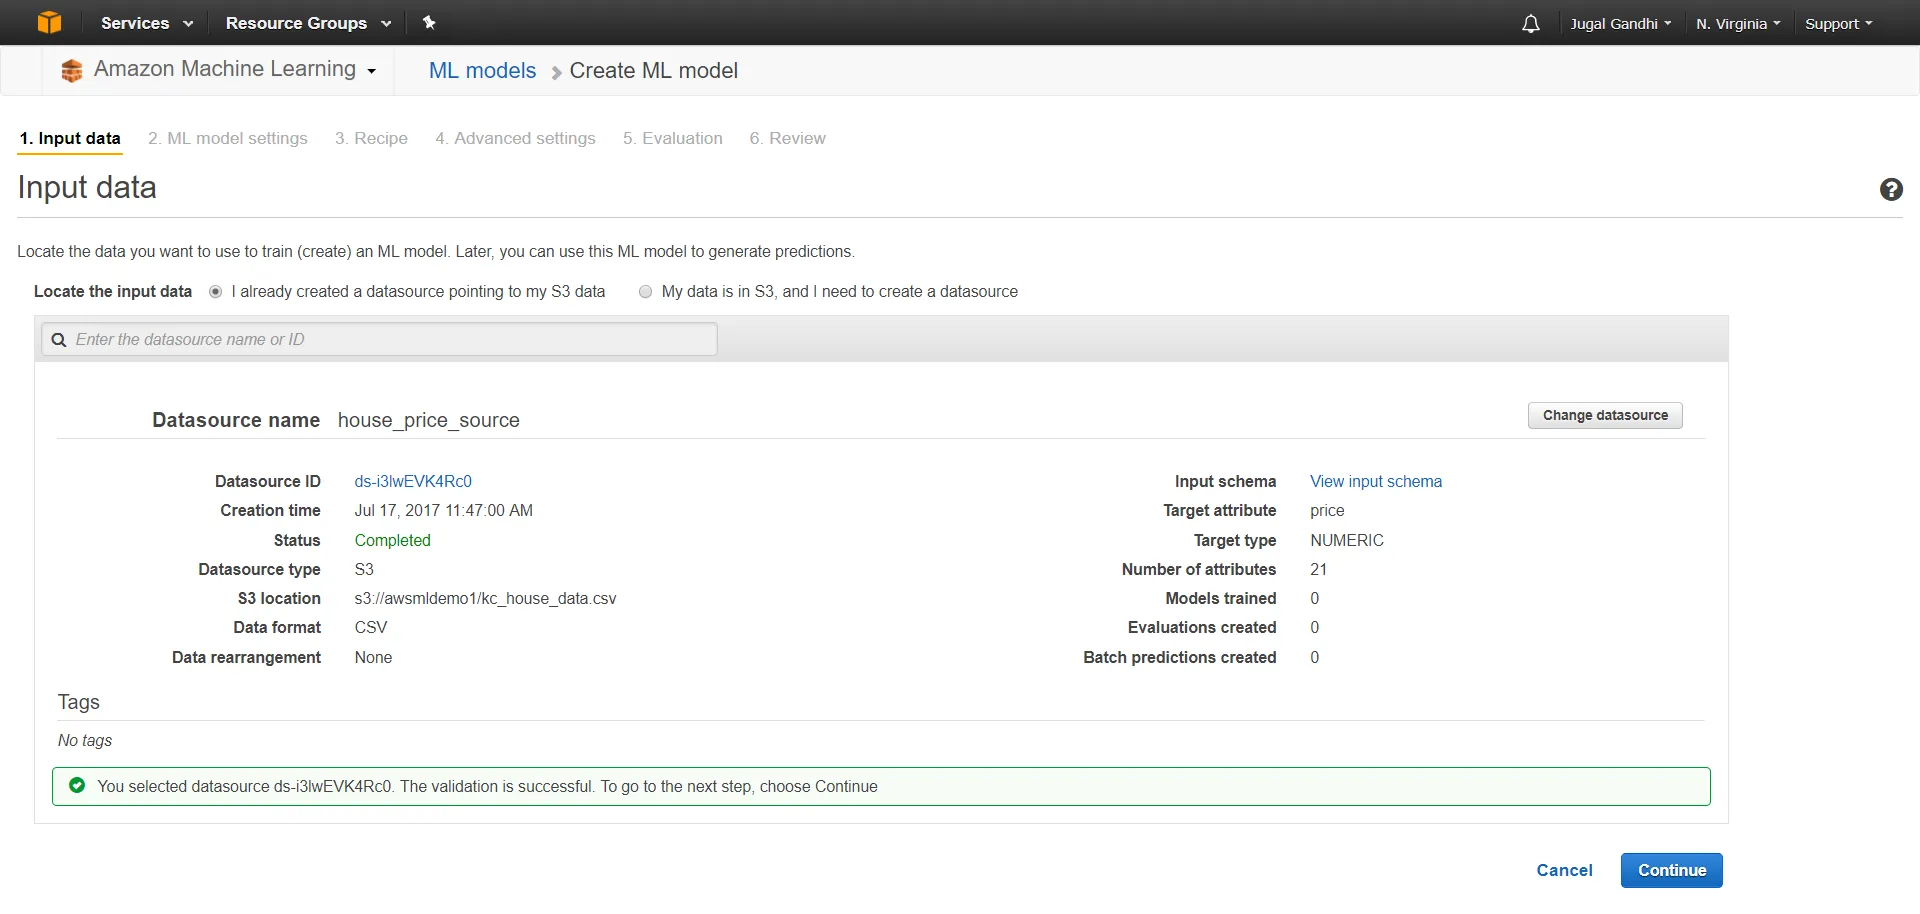Image resolution: width=1920 pixels, height=914 pixels.
Task: Open the notifications bell icon
Action: click(x=1530, y=23)
